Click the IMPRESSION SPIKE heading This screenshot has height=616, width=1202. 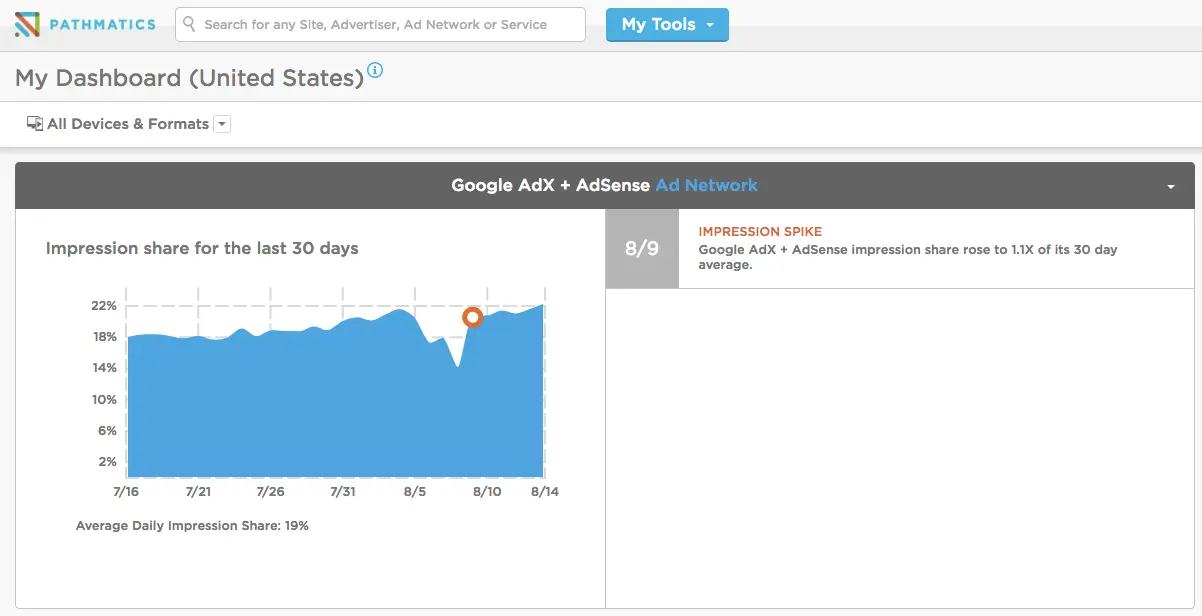coord(760,232)
